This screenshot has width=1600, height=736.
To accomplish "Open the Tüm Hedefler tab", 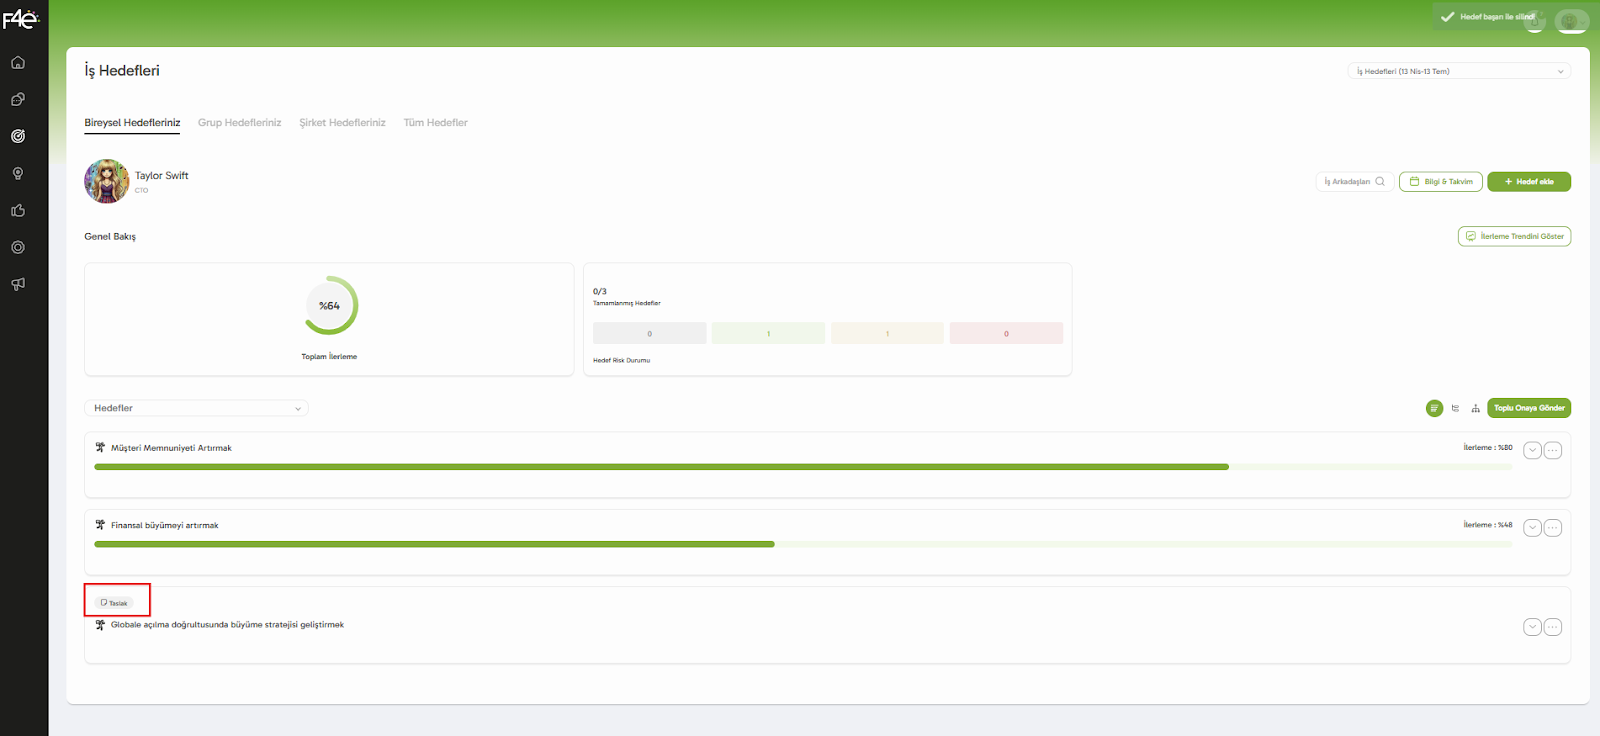I will (x=435, y=123).
